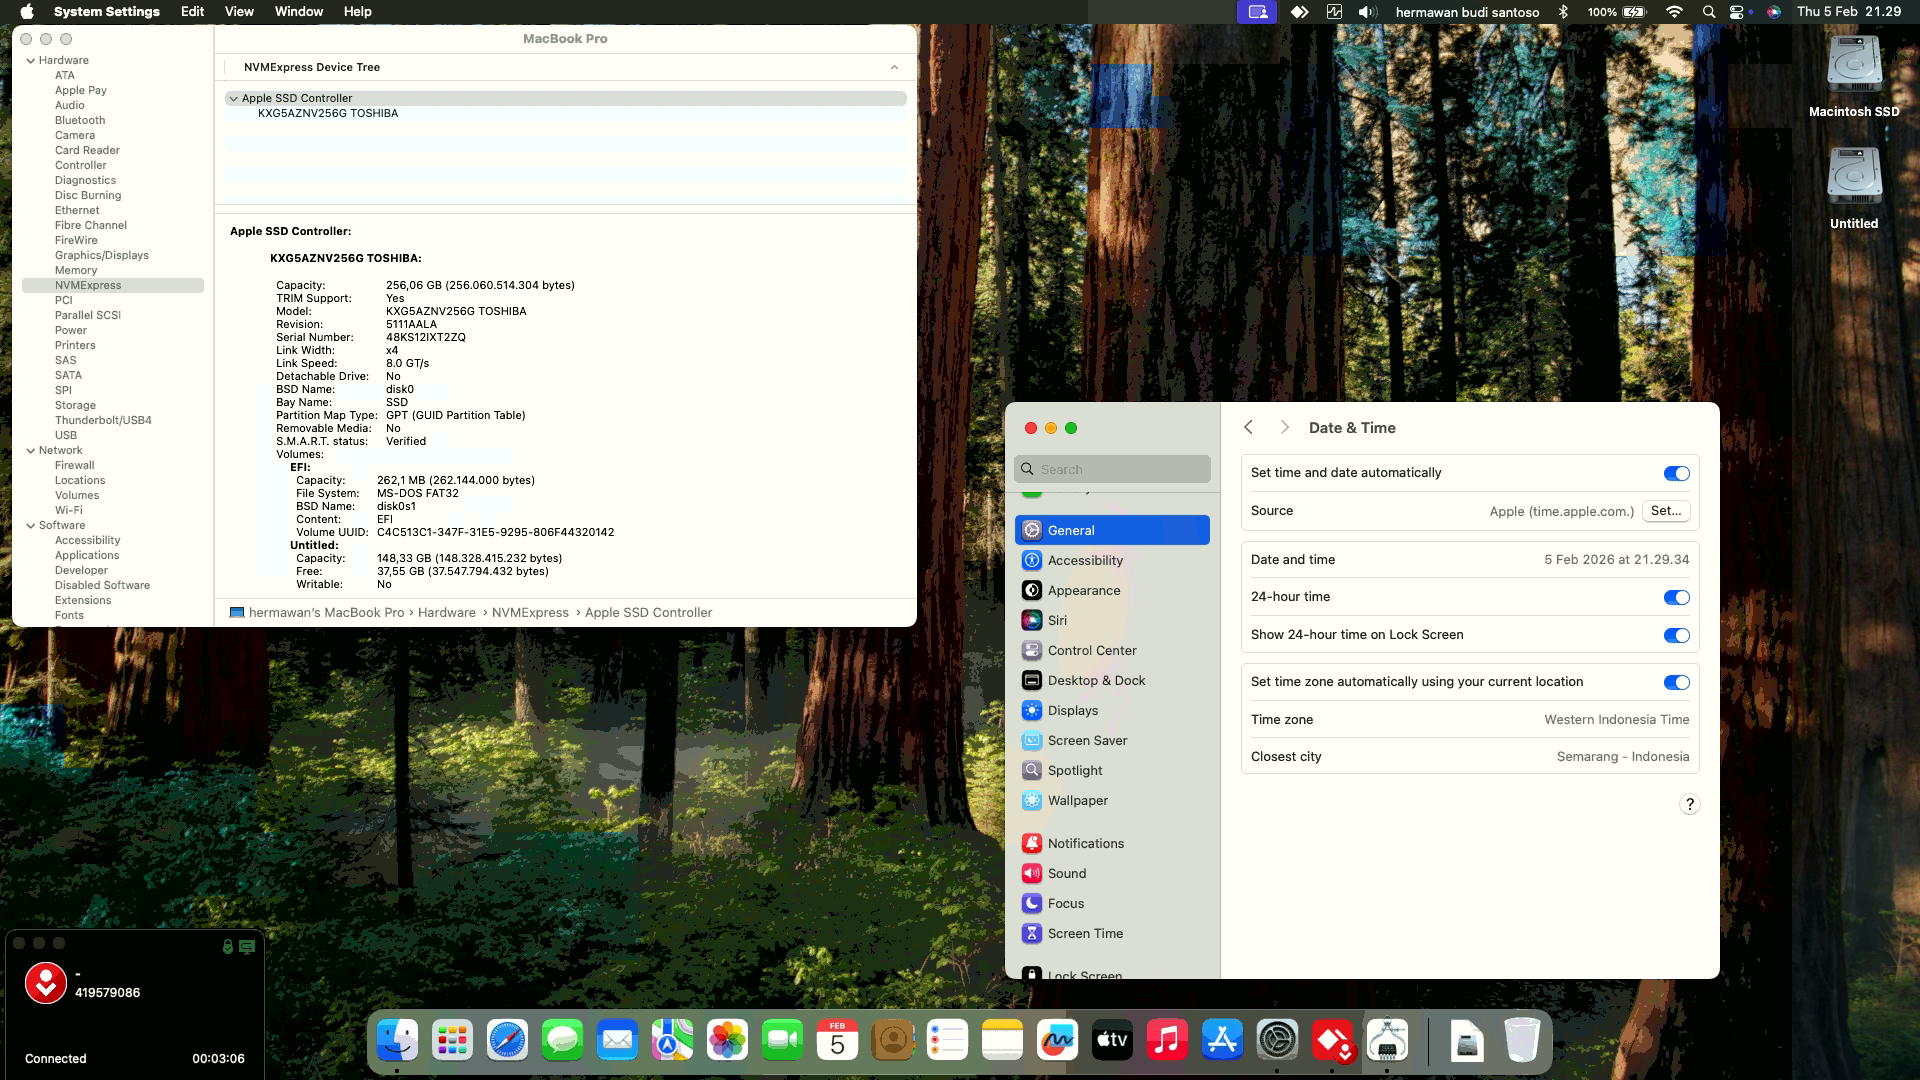Open Reminders app in the Dock
Screen dimensions: 1920x1080
pos(947,1041)
